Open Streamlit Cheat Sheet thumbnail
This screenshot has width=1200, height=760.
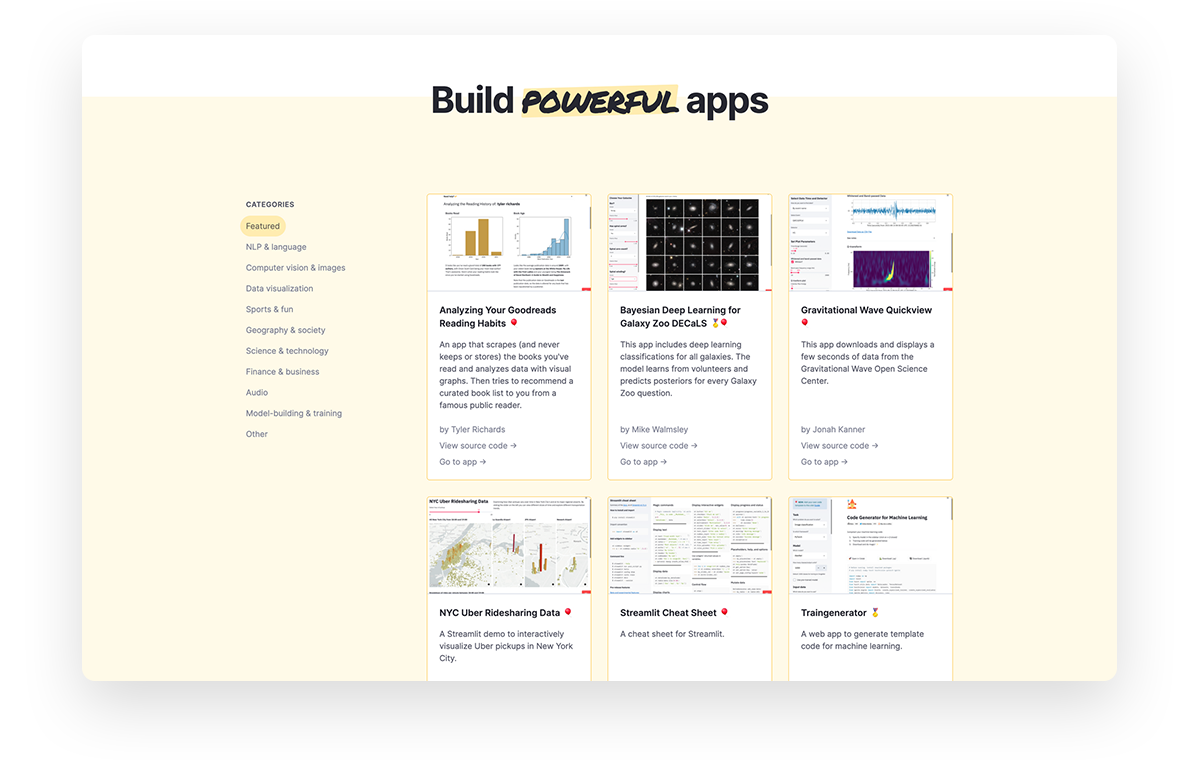pos(690,545)
